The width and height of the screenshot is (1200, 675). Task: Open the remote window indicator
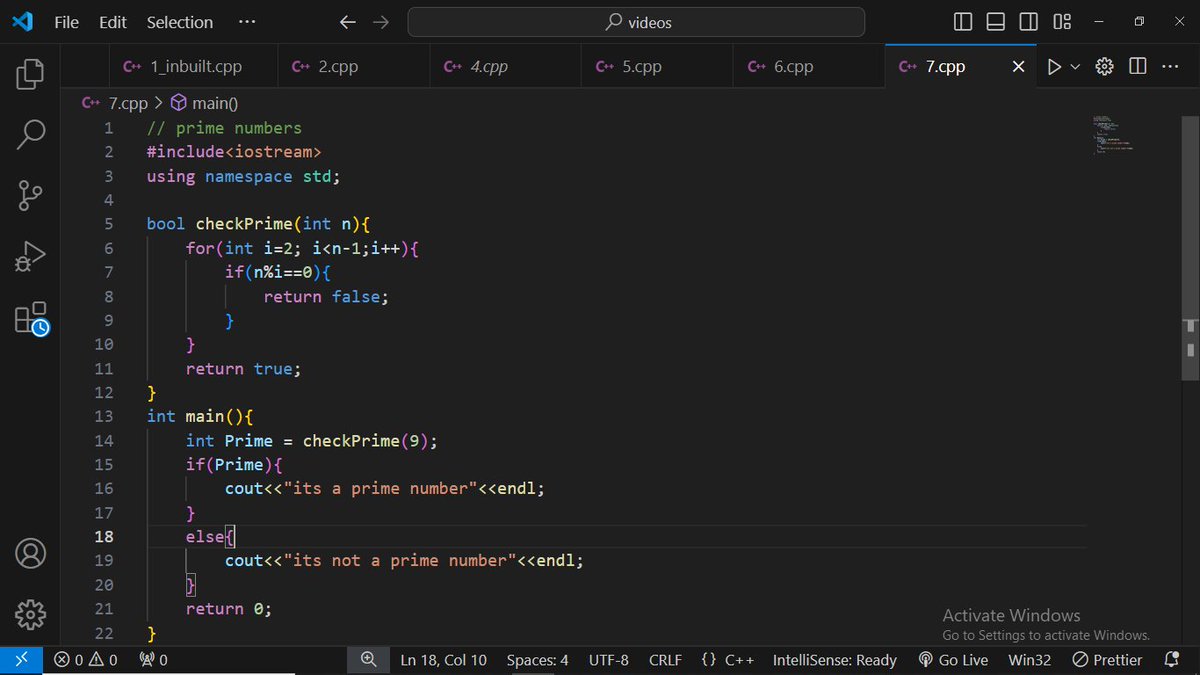point(22,660)
